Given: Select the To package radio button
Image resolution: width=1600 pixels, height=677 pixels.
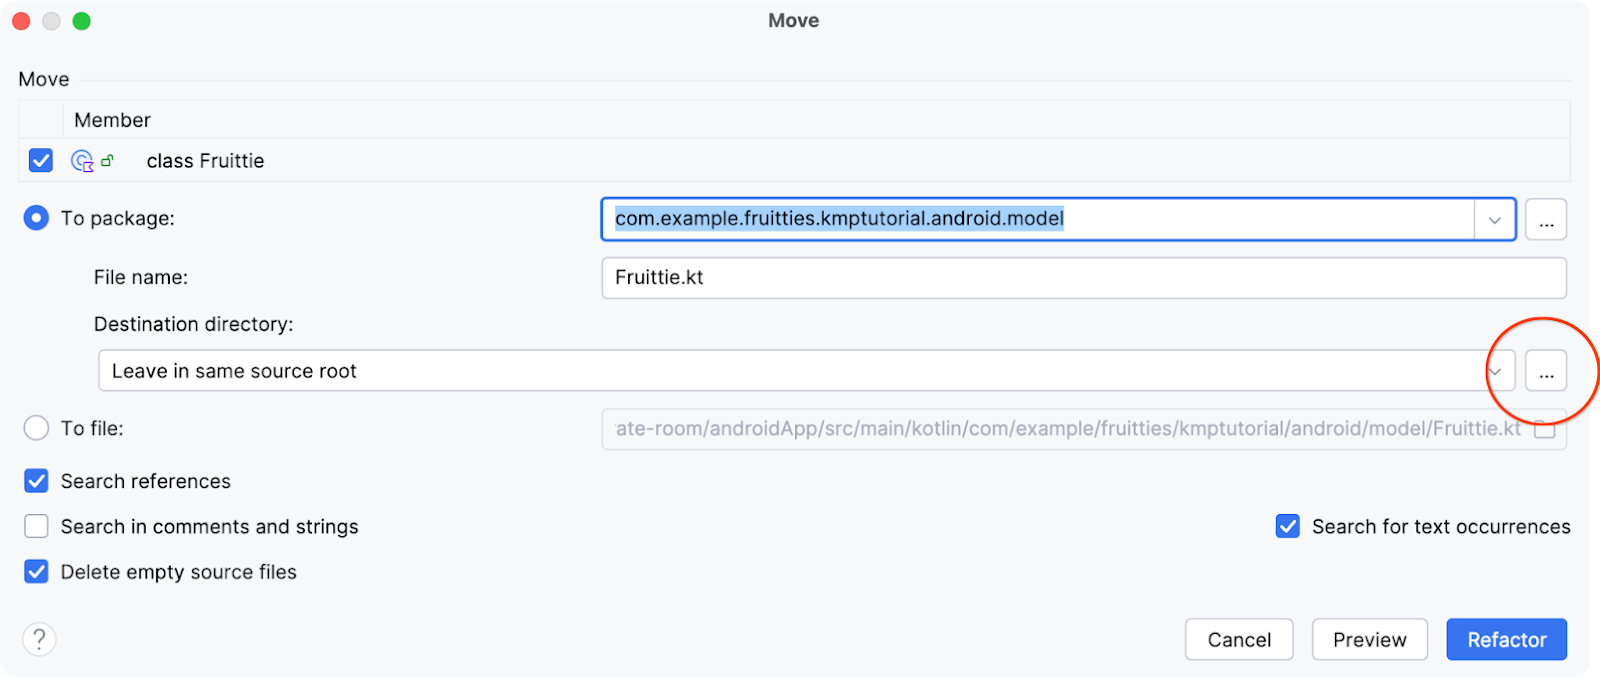Looking at the screenshot, I should (36, 218).
